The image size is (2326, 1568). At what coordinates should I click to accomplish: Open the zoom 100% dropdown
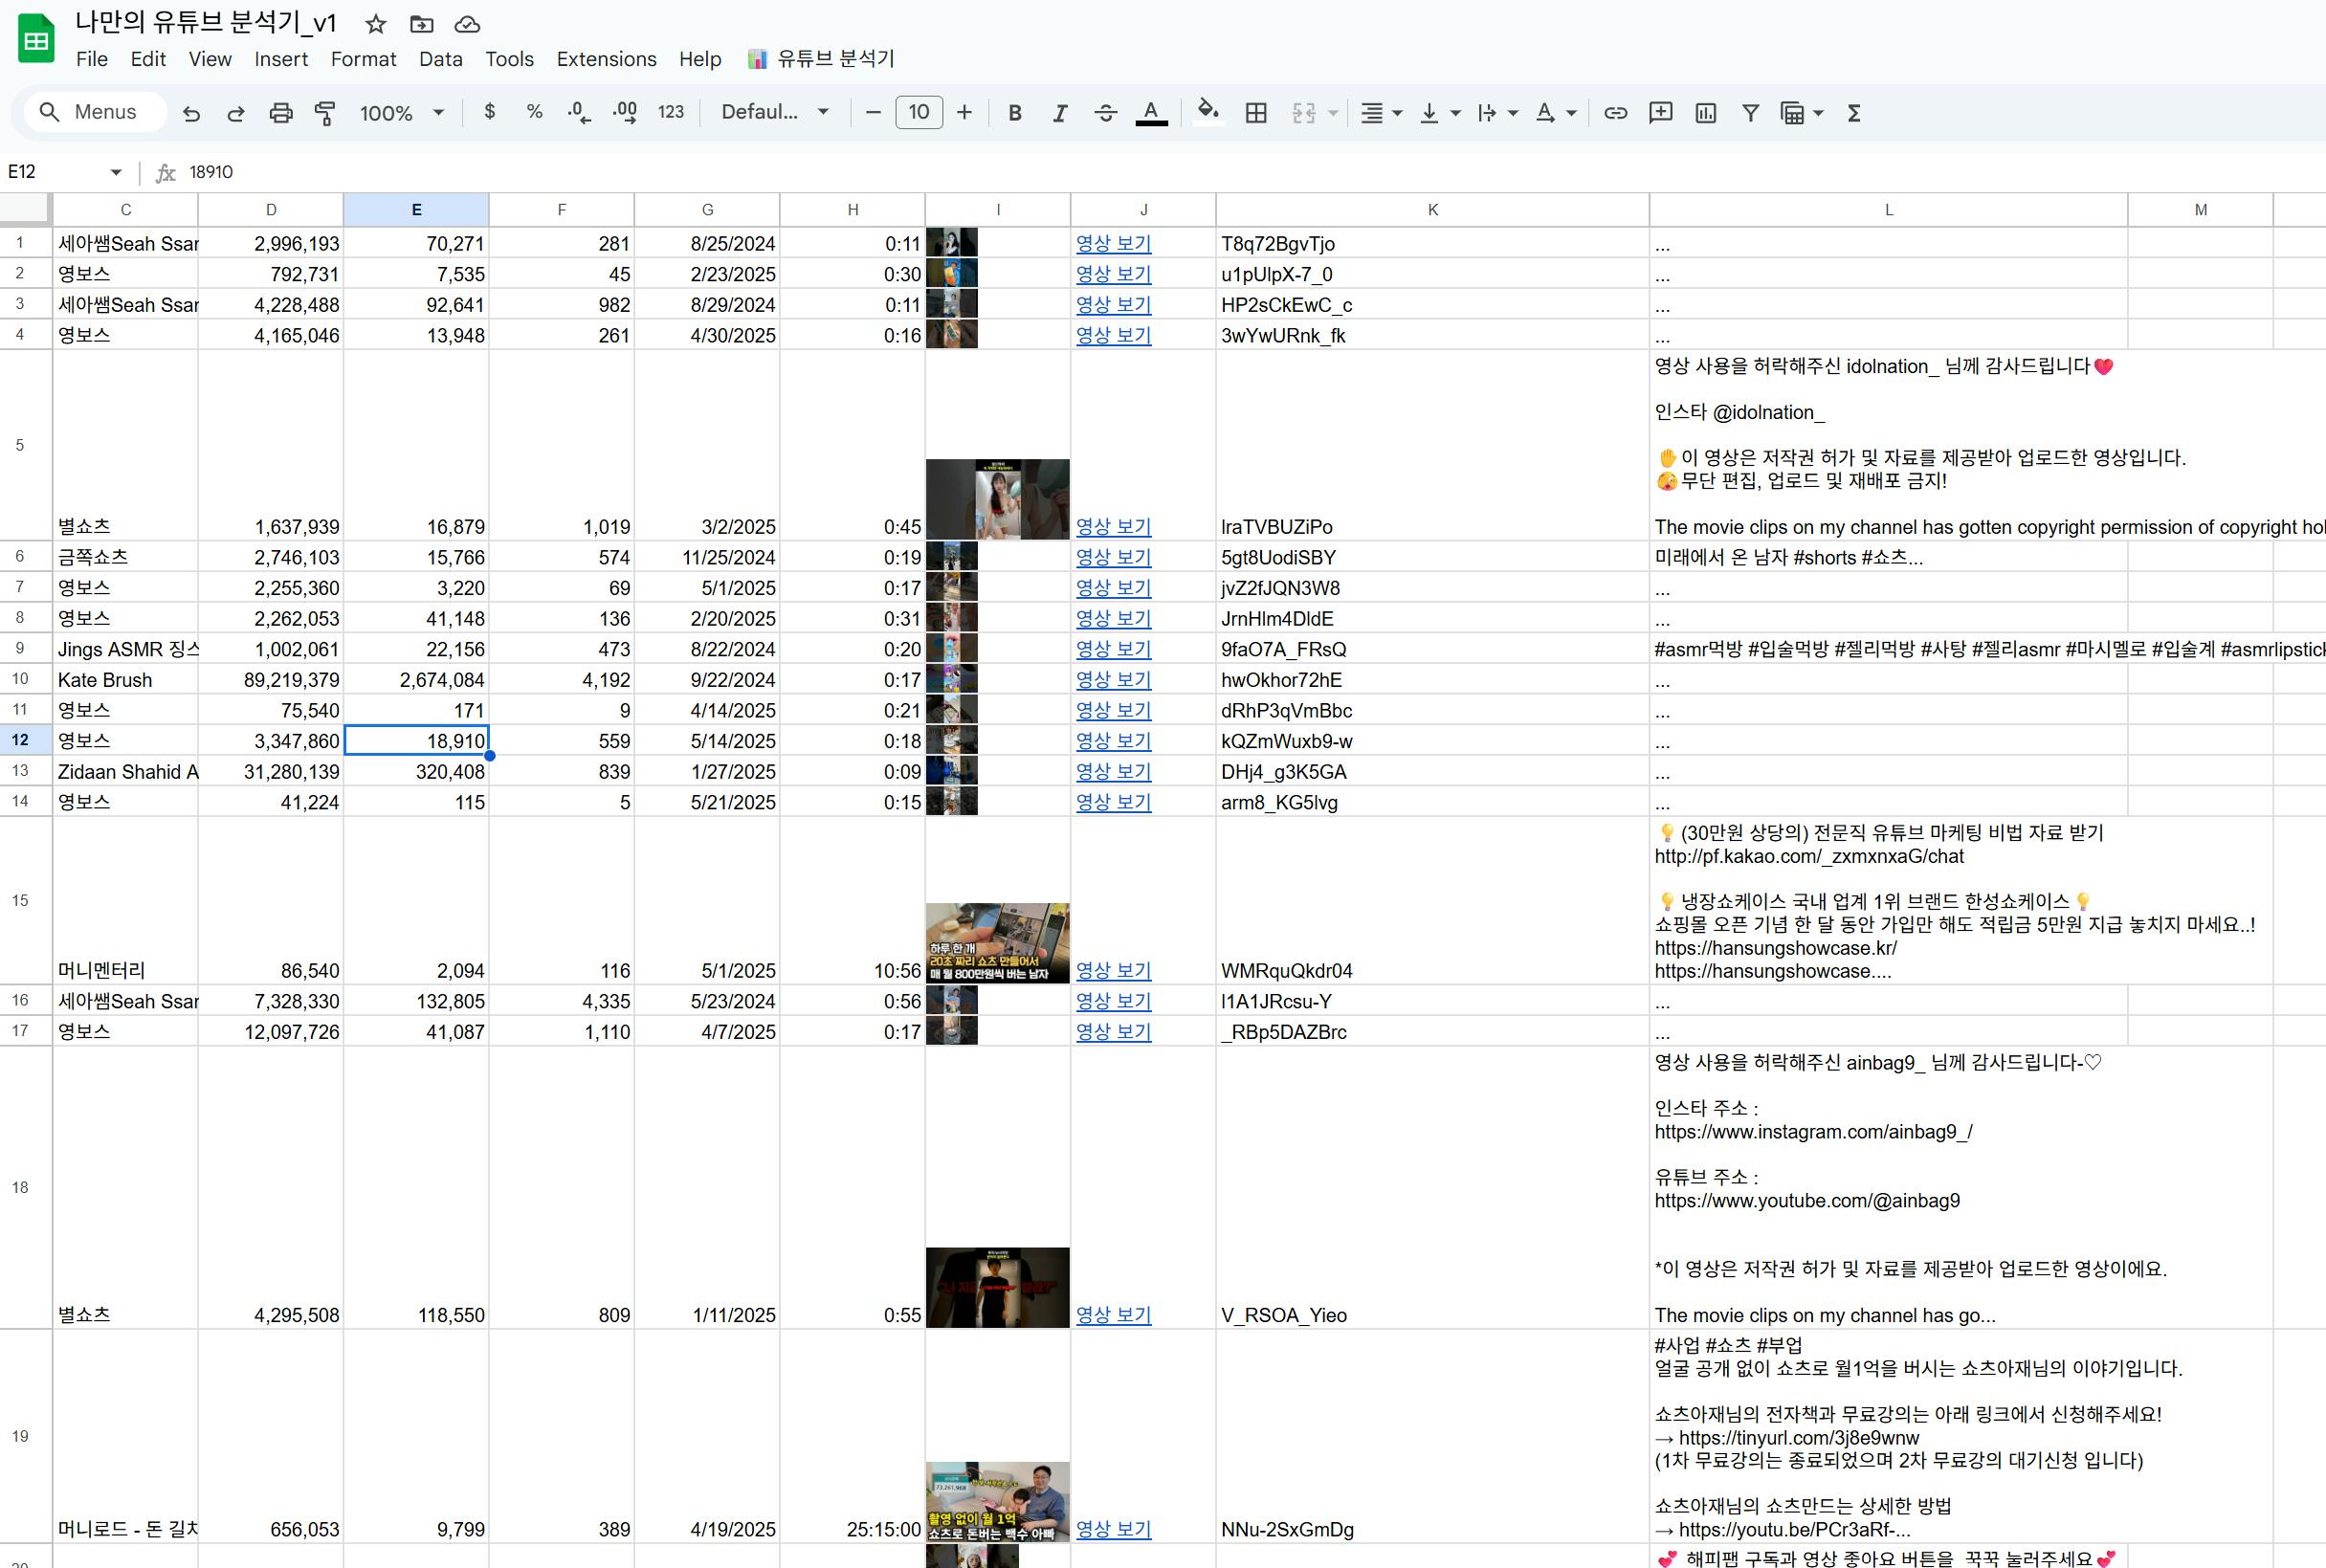401,113
